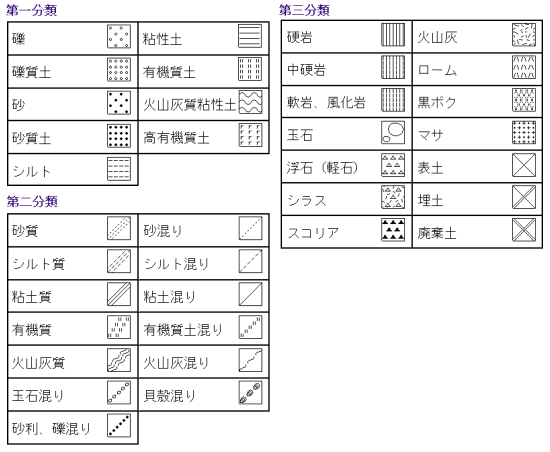550x452 pixels.
Task: Click the 火山灰質 wavy diagonal pattern icon
Action: 119,360
